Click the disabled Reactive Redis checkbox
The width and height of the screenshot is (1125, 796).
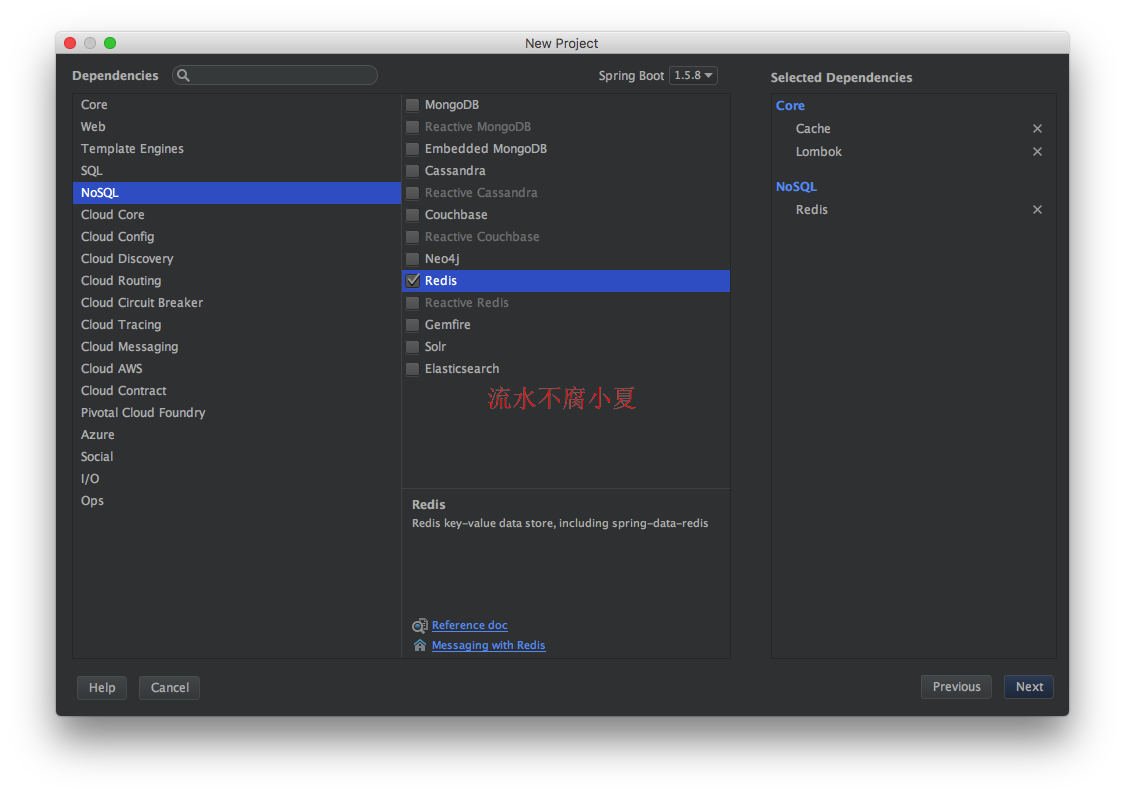pyautogui.click(x=413, y=303)
